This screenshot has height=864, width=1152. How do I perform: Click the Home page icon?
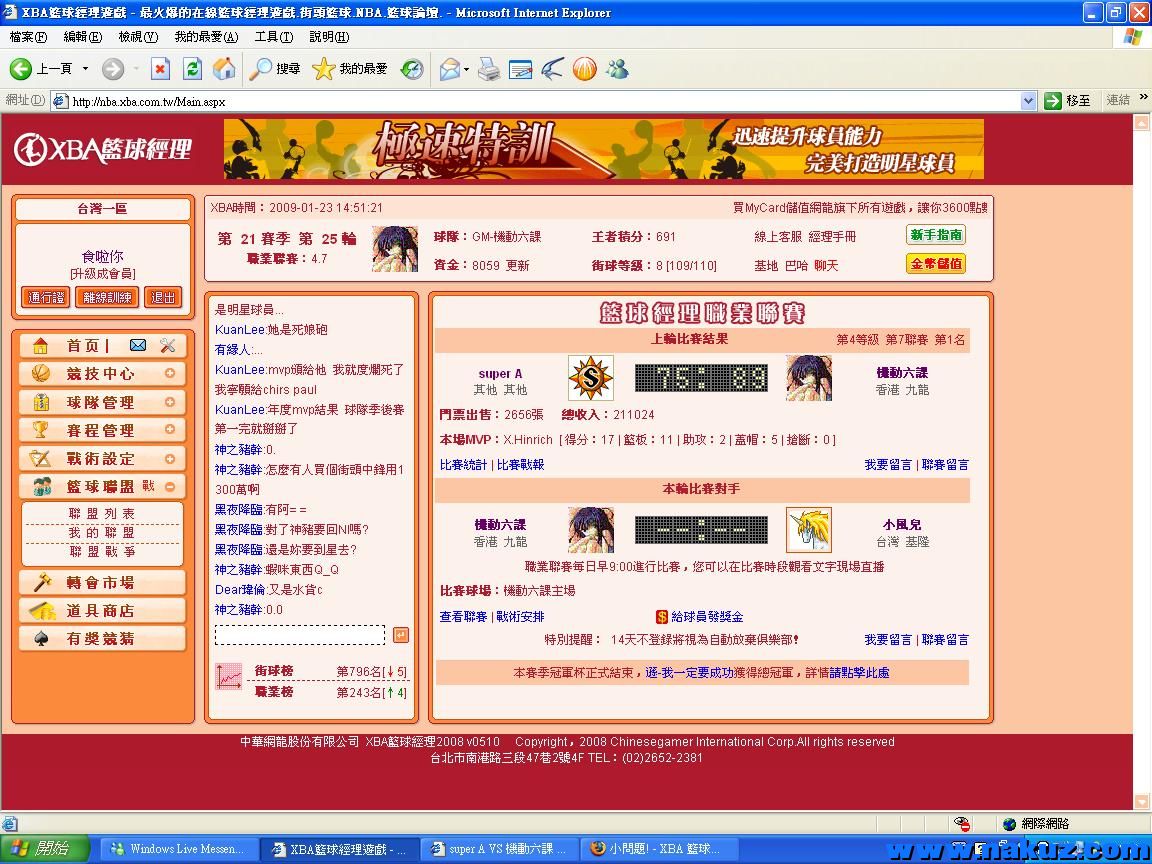click(224, 69)
